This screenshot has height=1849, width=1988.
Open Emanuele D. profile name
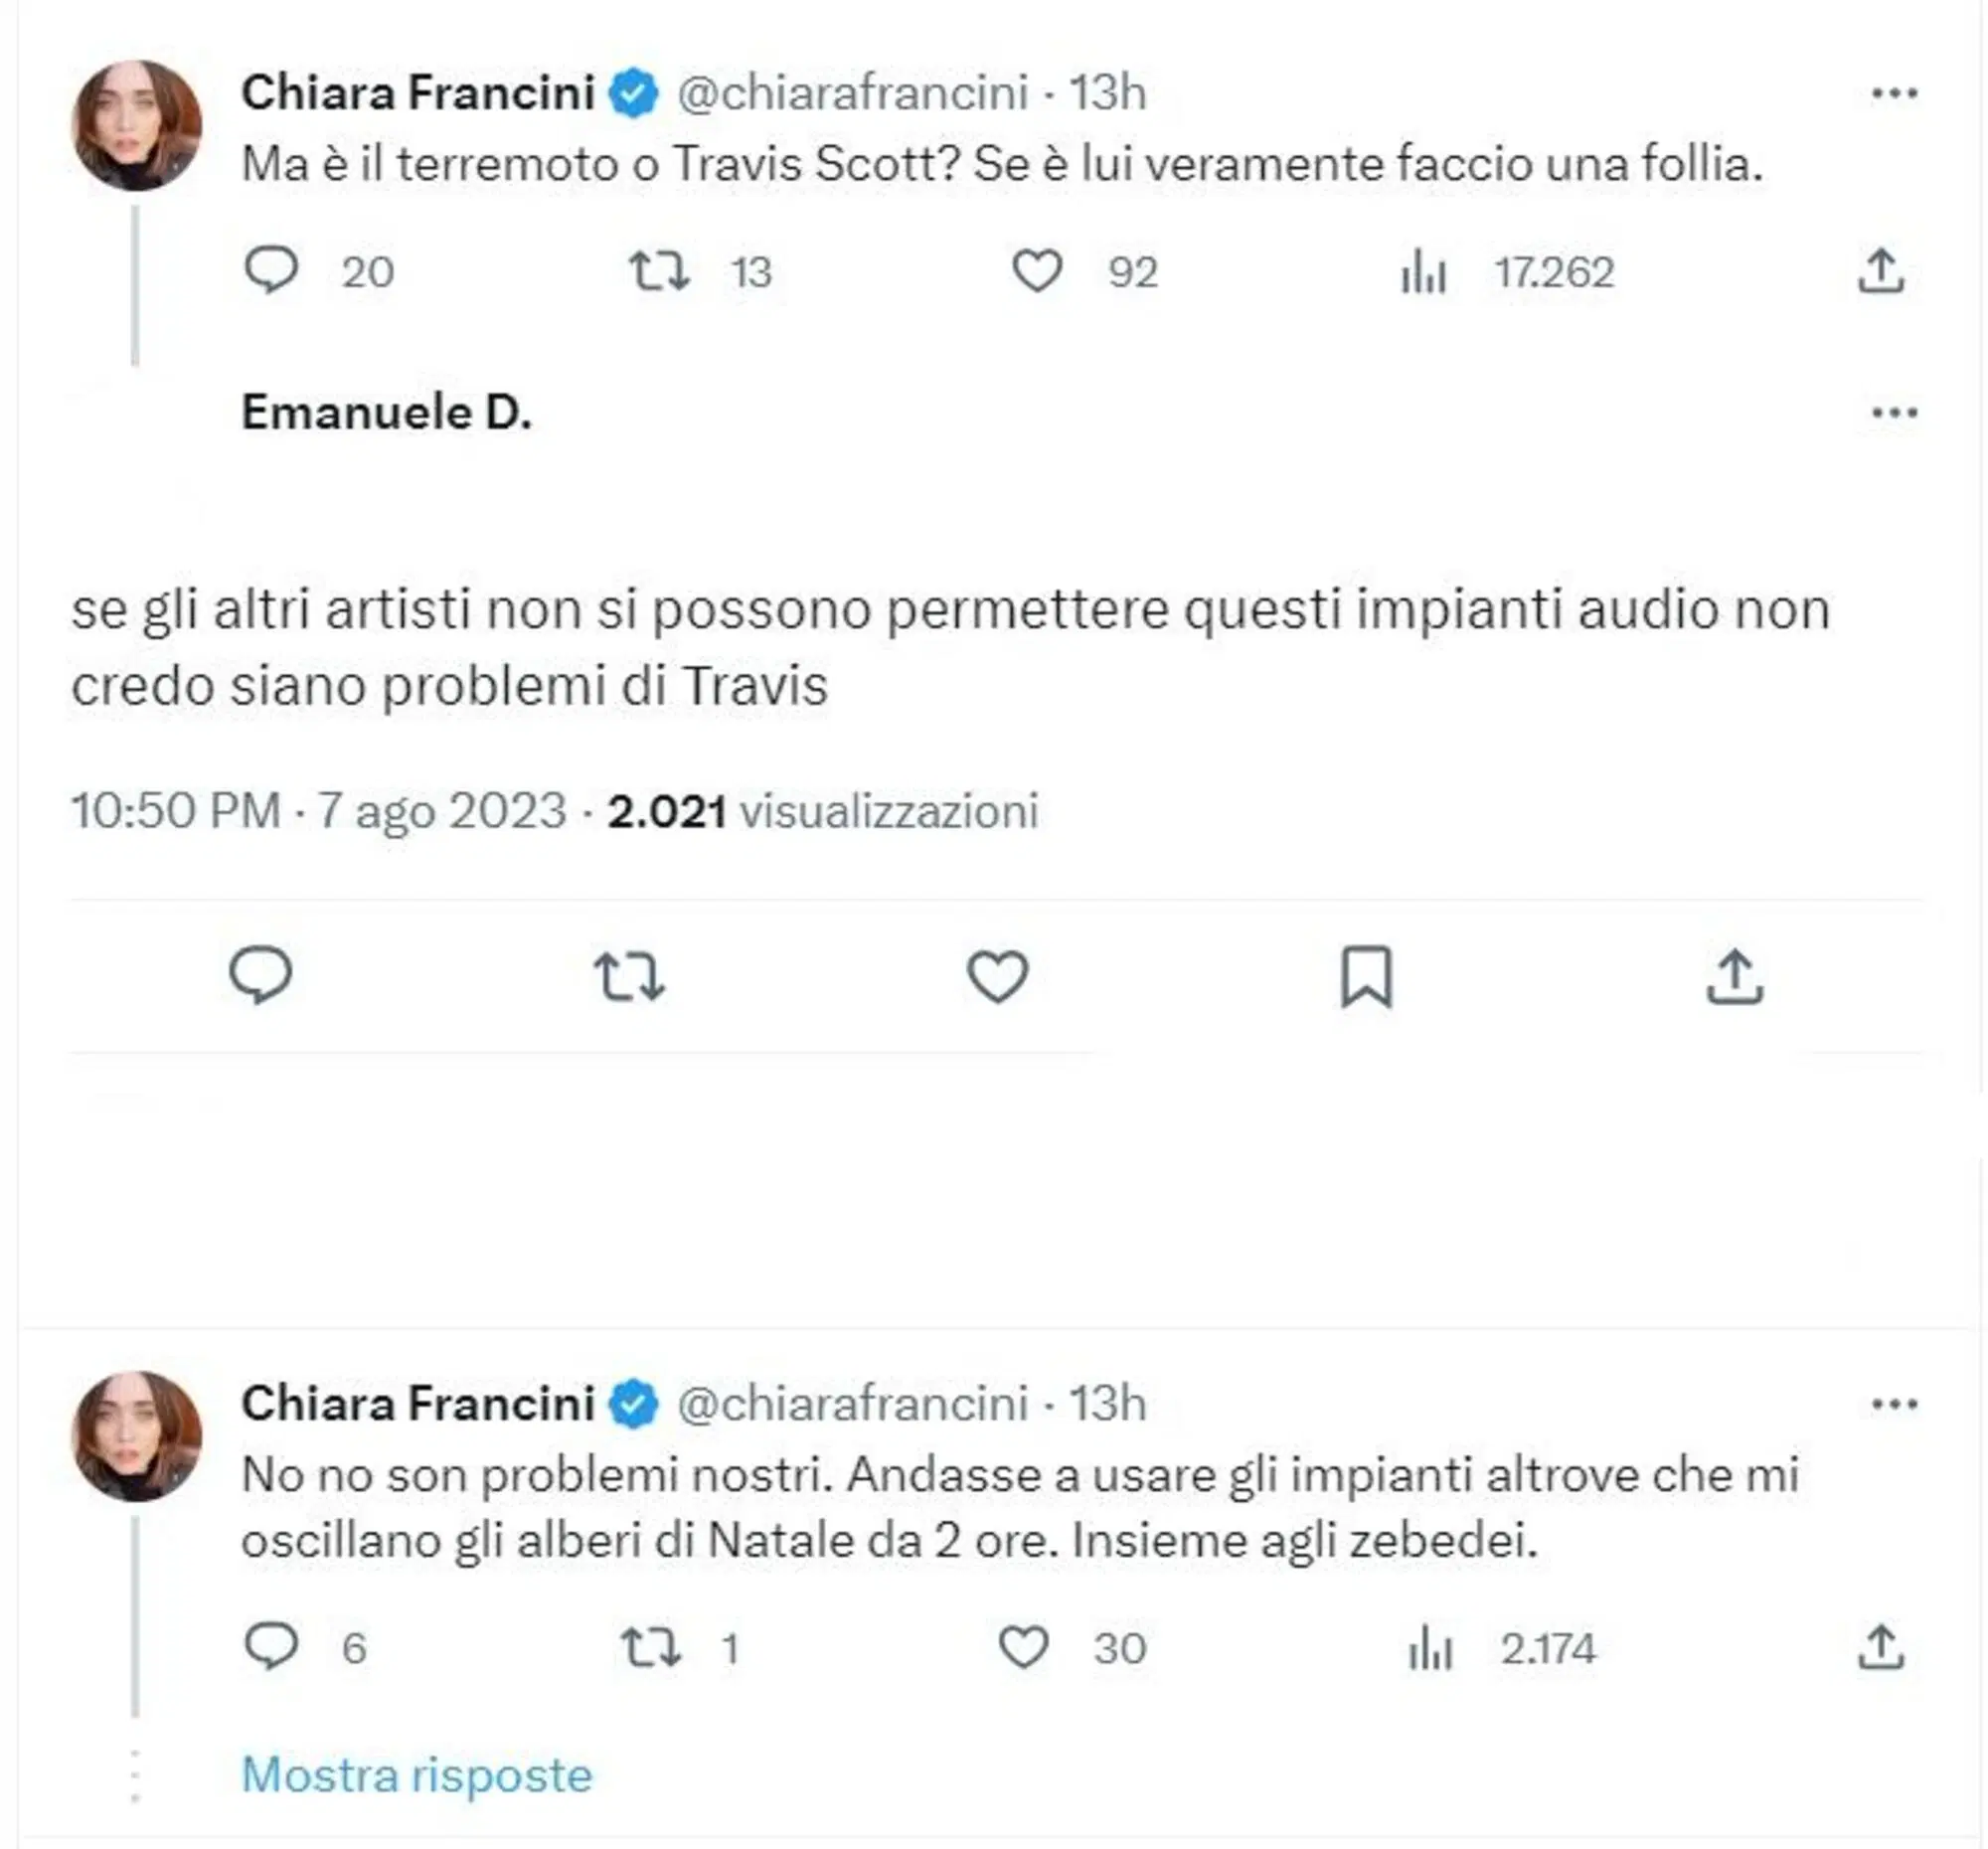386,413
